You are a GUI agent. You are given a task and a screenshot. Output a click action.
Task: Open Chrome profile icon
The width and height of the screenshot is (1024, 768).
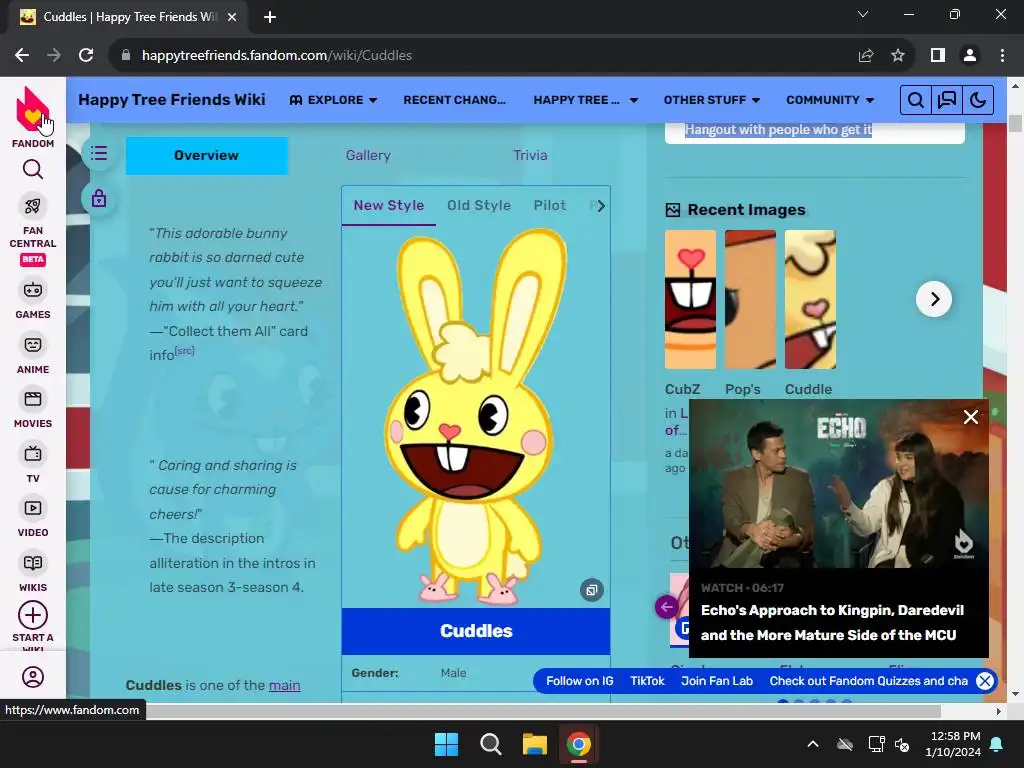[970, 56]
